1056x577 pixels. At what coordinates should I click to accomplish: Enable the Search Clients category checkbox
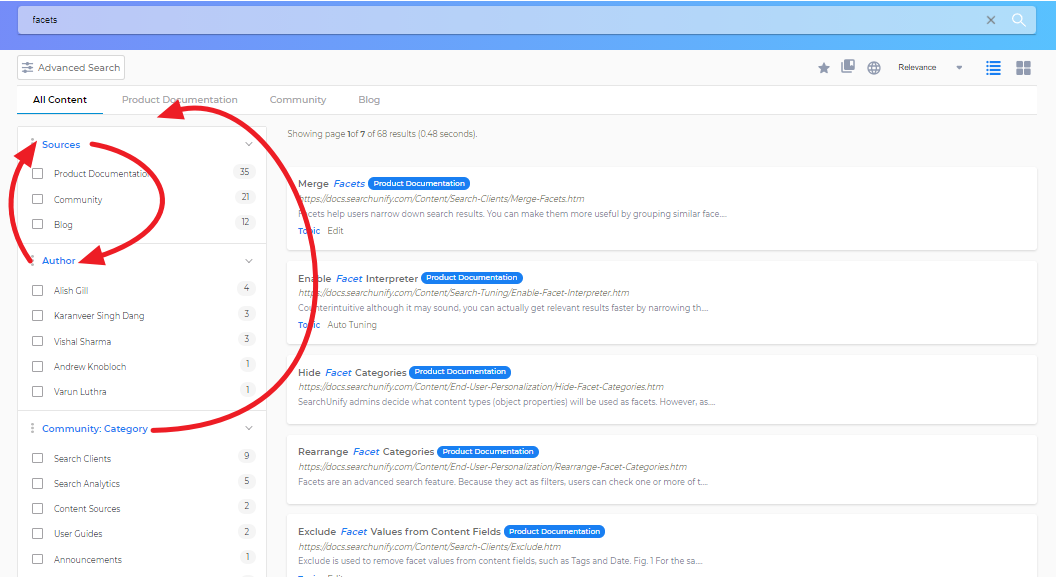(x=38, y=459)
